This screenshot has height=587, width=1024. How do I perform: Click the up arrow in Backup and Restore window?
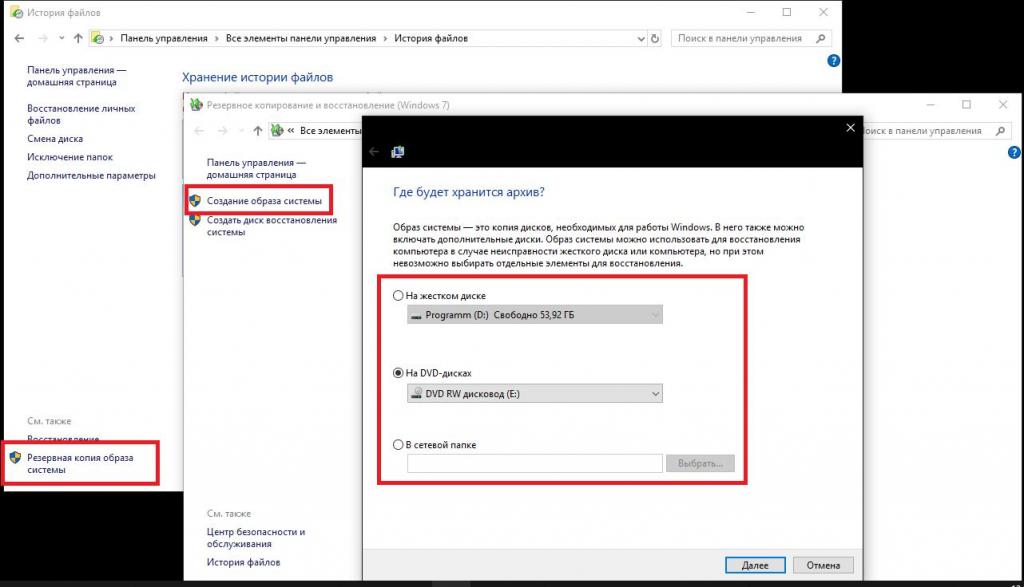point(258,131)
